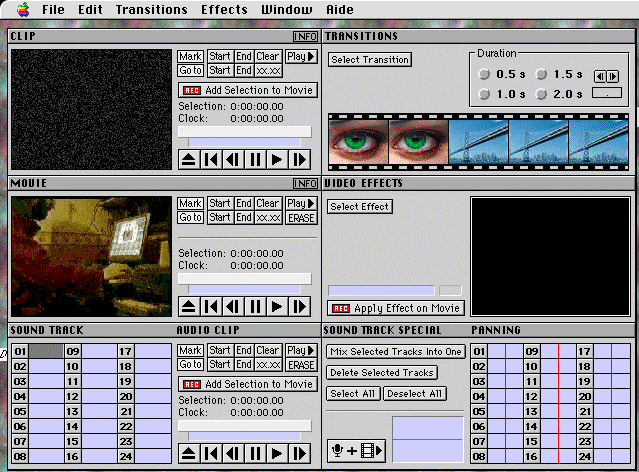Click Play button in Clip mark row
The width and height of the screenshot is (639, 472).
pos(301,56)
